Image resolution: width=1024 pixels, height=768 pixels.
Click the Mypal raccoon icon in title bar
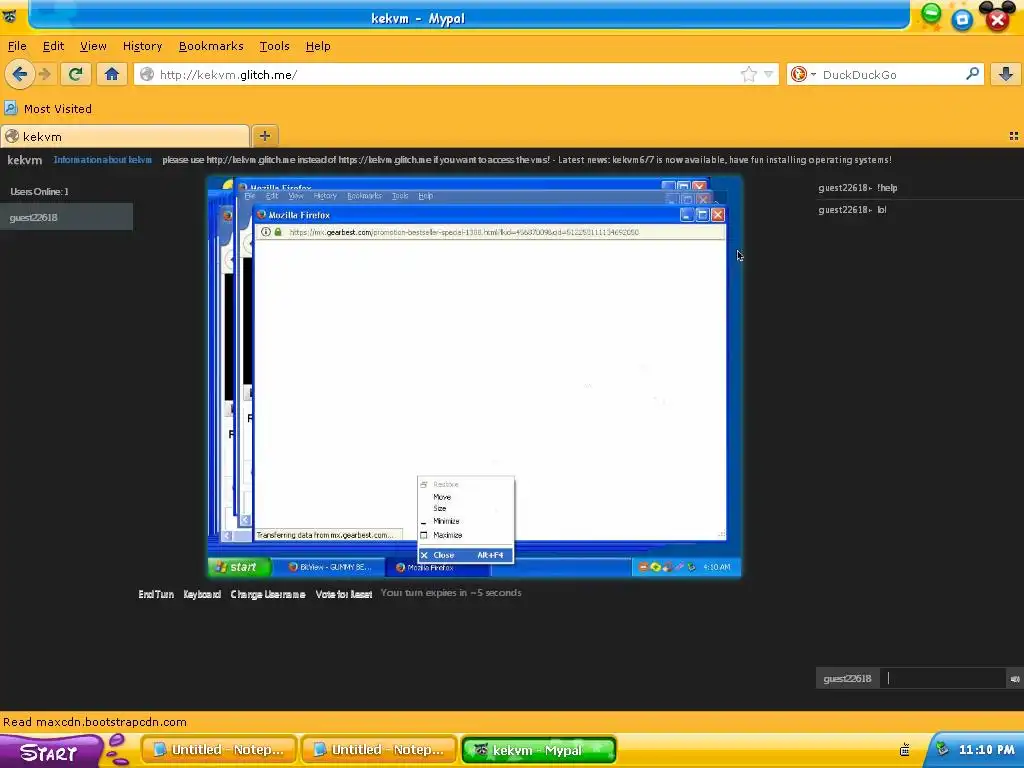(x=9, y=16)
